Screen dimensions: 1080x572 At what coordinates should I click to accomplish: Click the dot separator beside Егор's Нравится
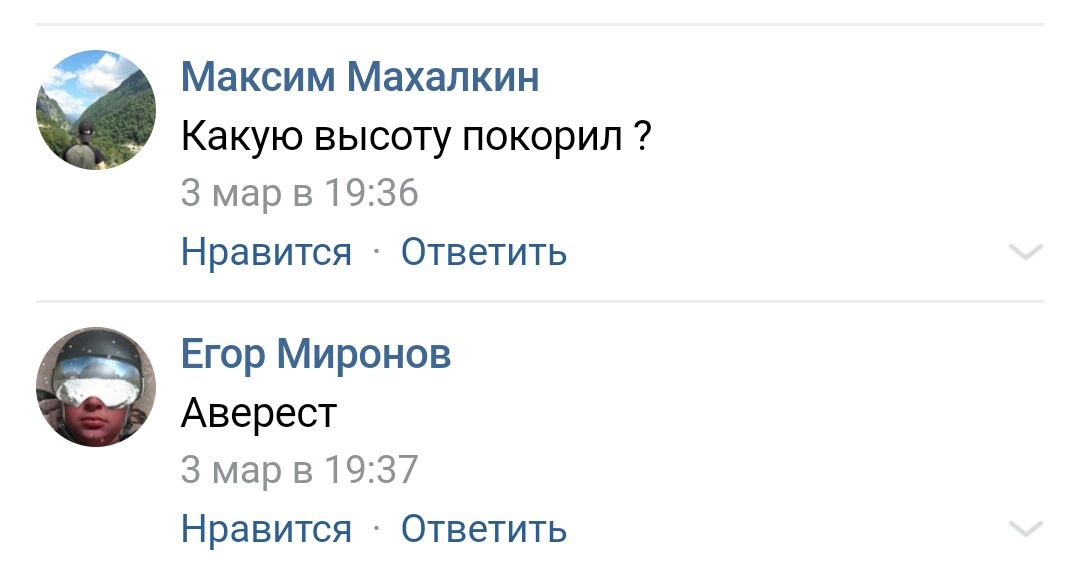click(x=376, y=529)
